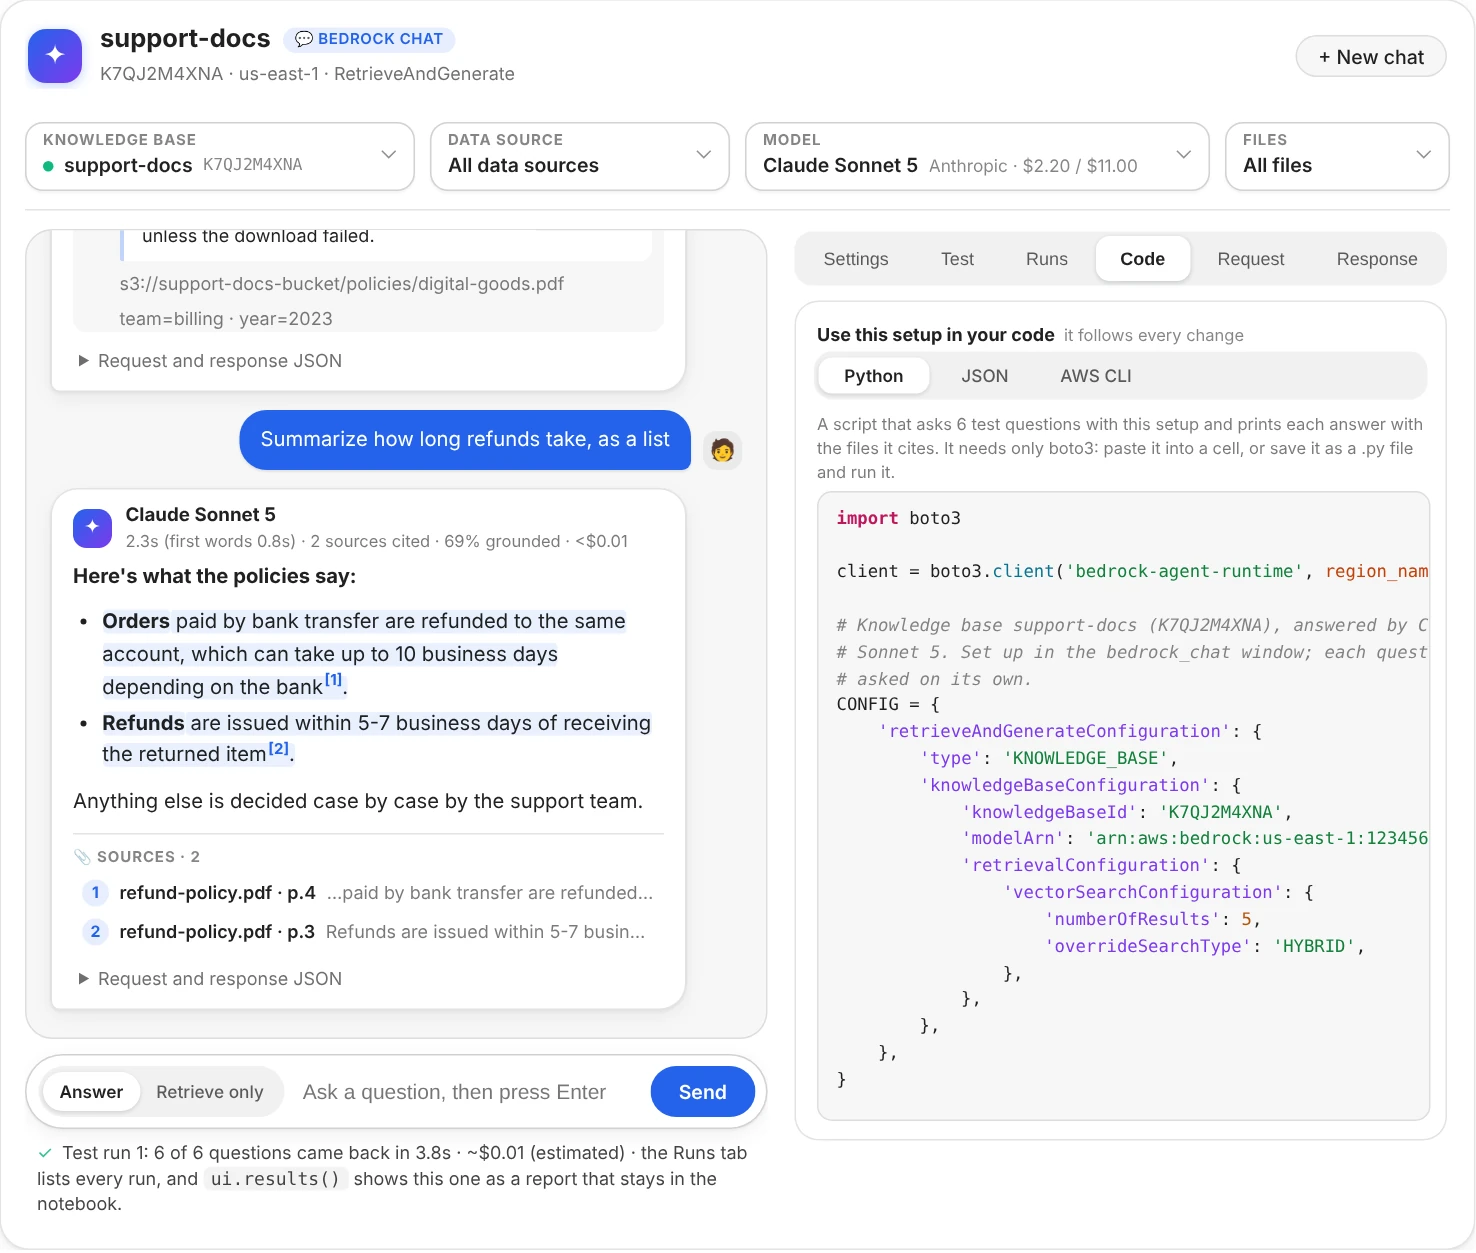Switch chat mode to Retrieve only
Image resolution: width=1476 pixels, height=1253 pixels.
[210, 1092]
